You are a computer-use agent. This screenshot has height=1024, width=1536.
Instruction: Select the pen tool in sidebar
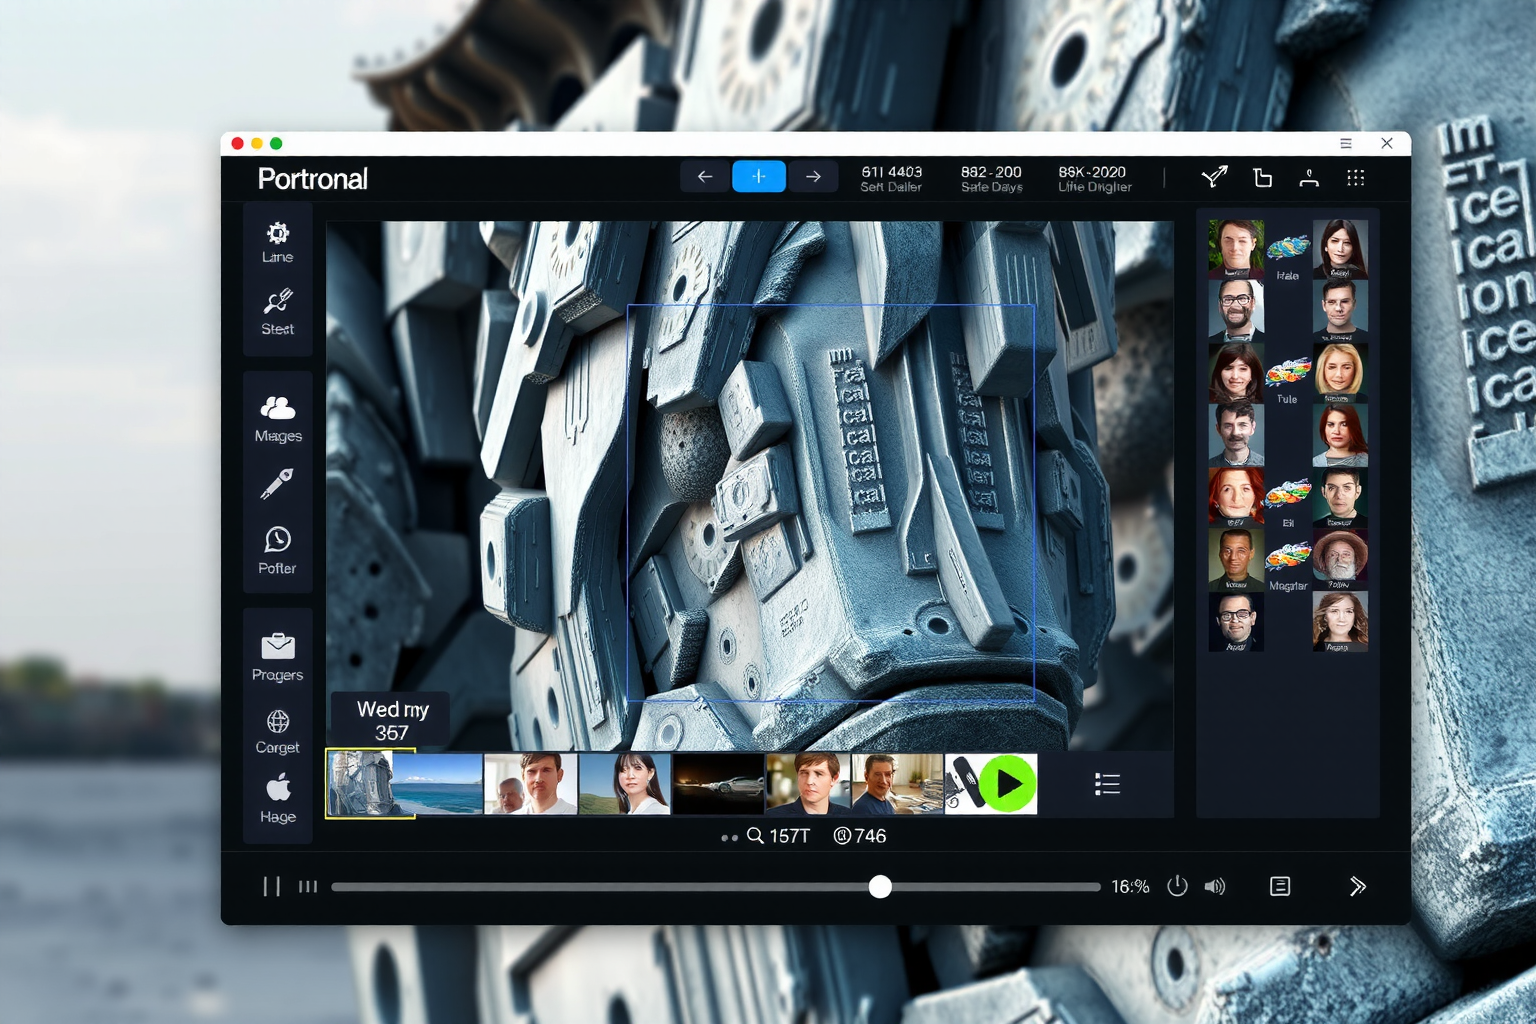tap(277, 483)
